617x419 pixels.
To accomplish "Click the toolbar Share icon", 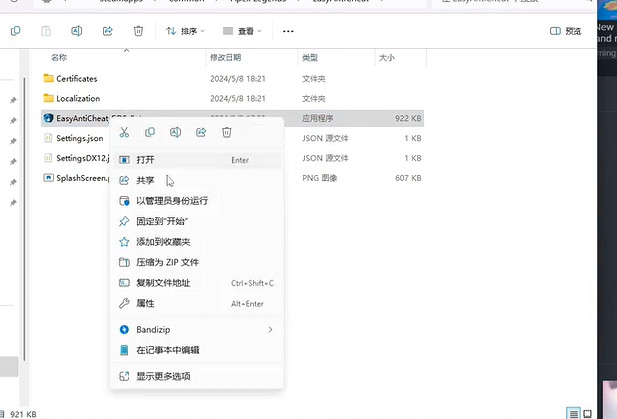I will pos(107,31).
